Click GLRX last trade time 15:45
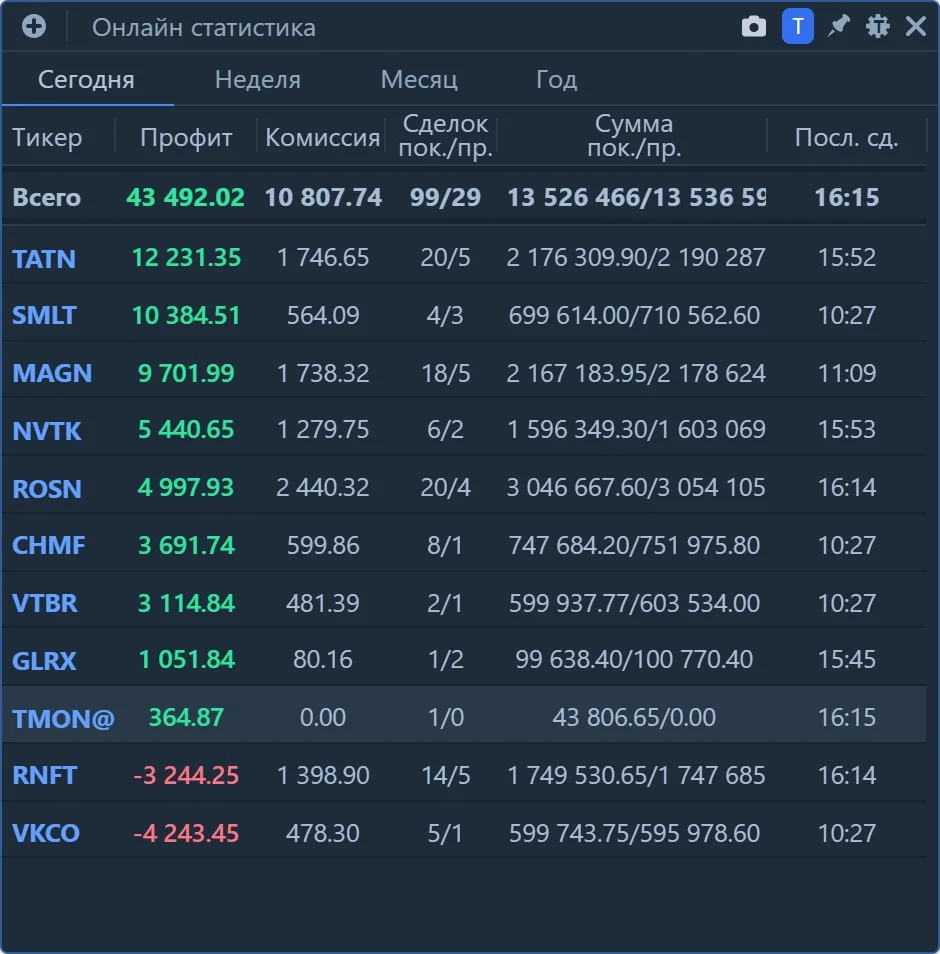 click(x=846, y=660)
